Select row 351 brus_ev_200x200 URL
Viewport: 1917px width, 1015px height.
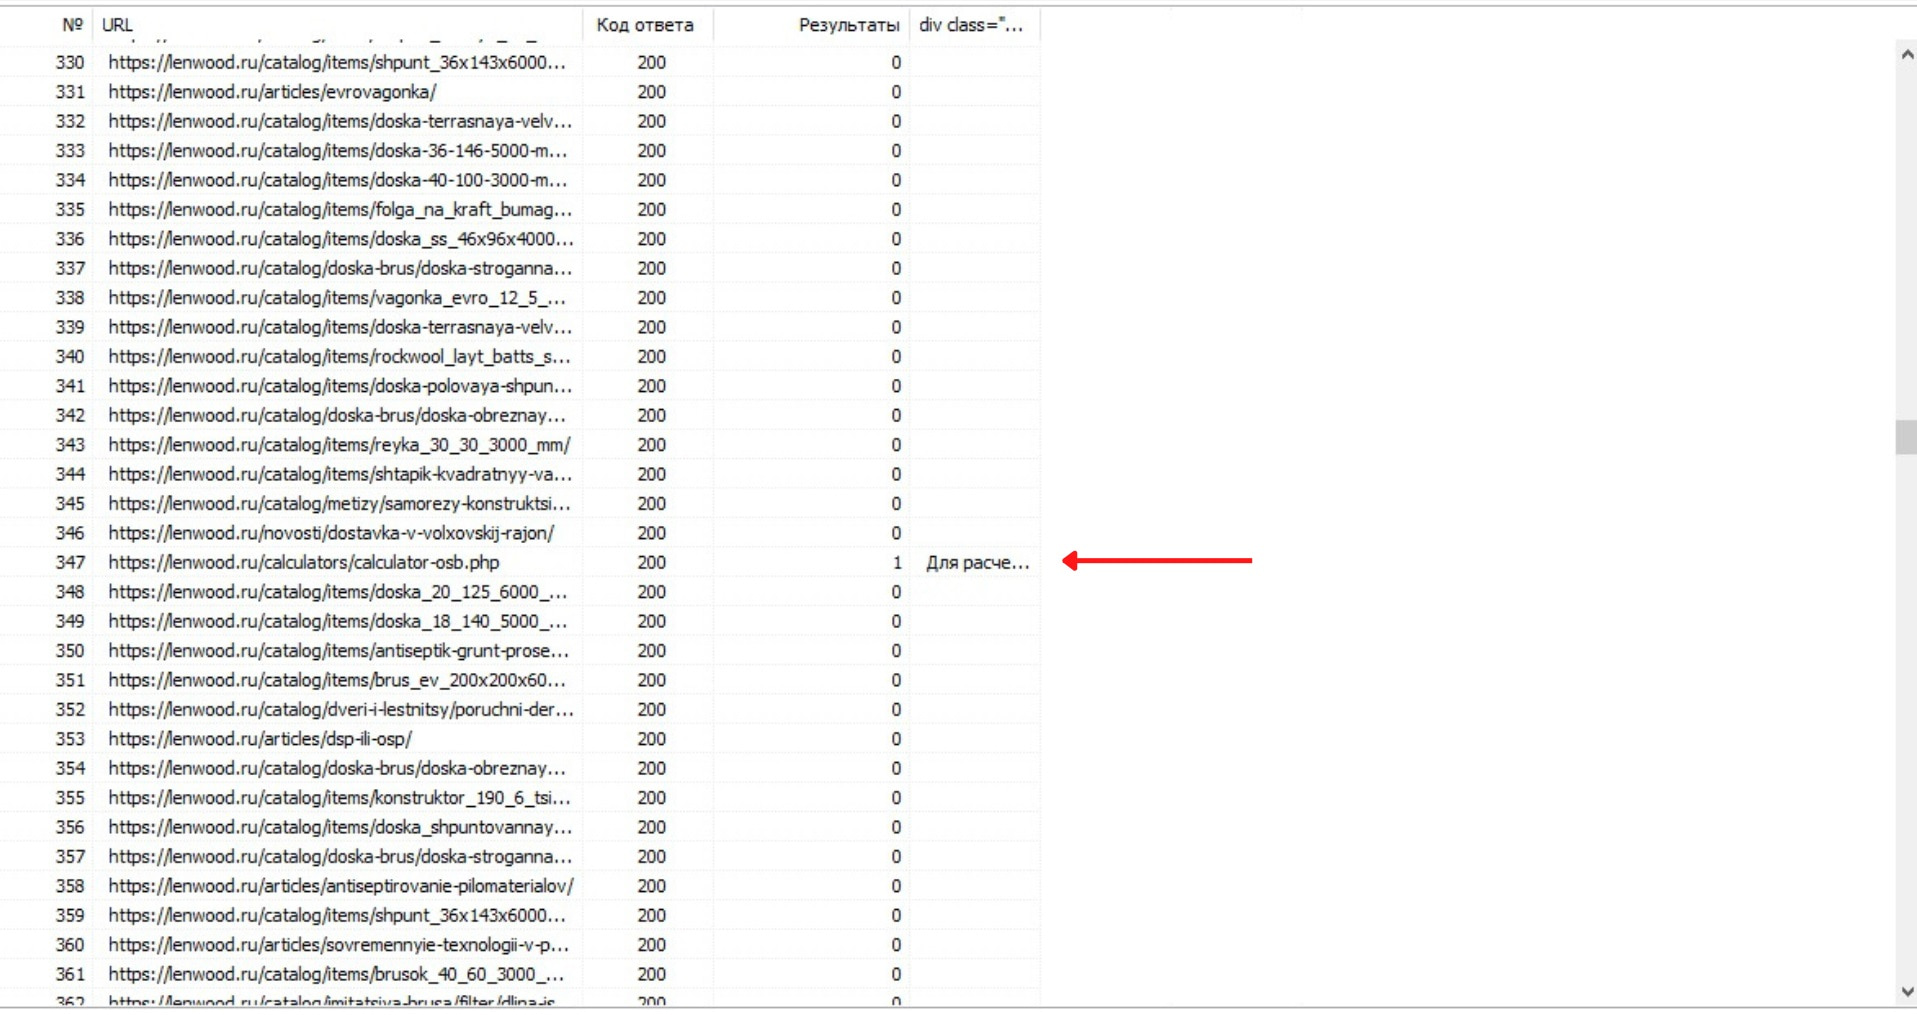point(337,680)
